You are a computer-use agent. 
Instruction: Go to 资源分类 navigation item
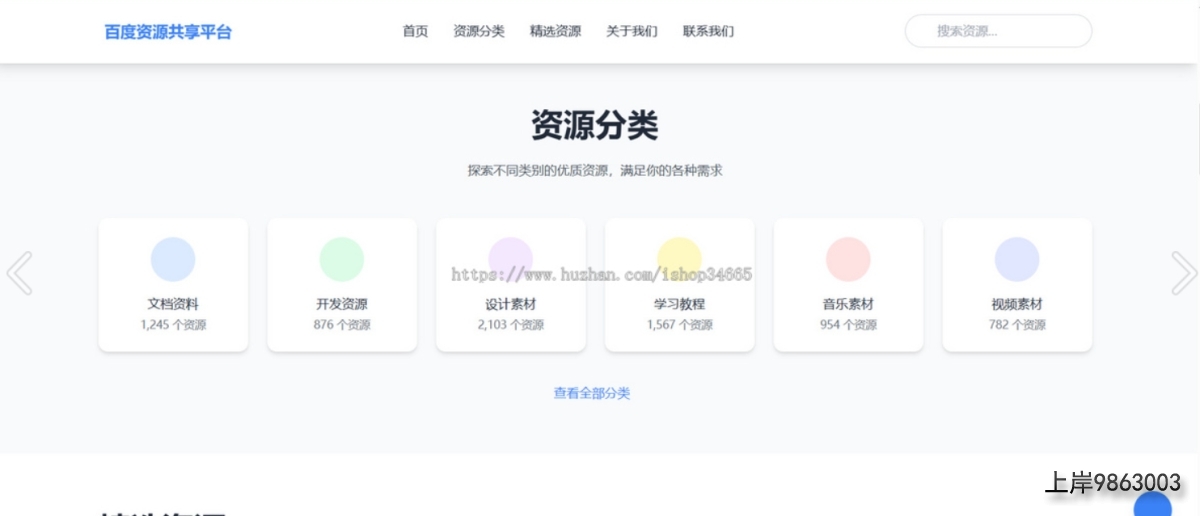[x=479, y=31]
